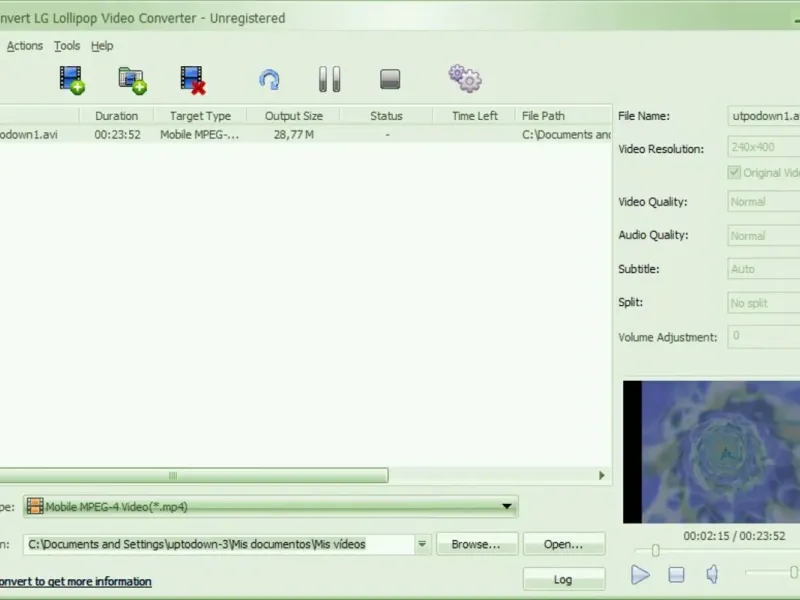
Task: Sort by Target Type column header
Action: (x=201, y=116)
